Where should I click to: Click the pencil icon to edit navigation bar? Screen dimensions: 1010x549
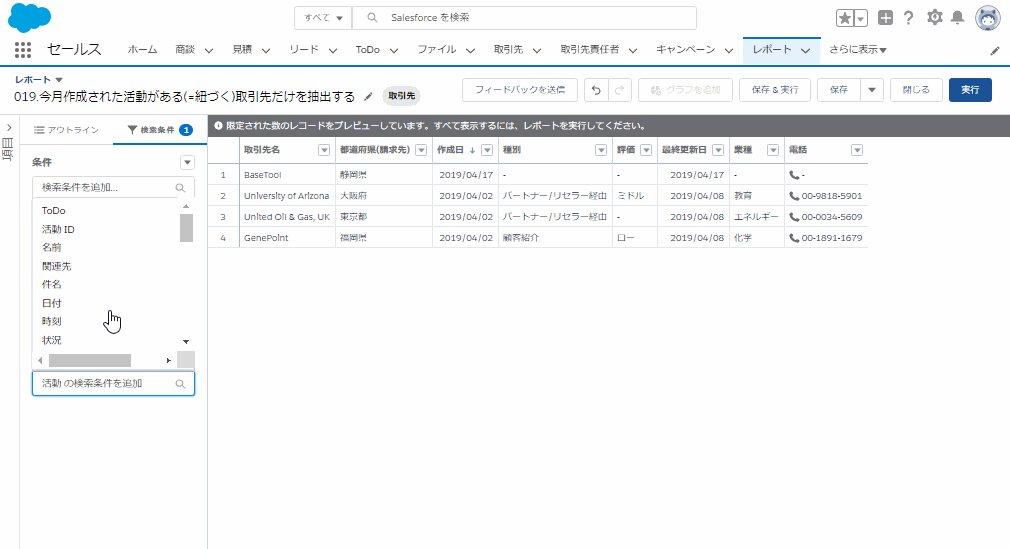pos(995,50)
